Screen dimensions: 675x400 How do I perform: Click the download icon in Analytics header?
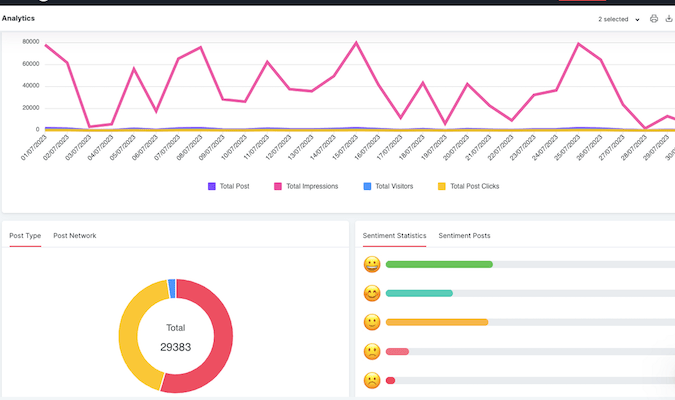pos(668,19)
